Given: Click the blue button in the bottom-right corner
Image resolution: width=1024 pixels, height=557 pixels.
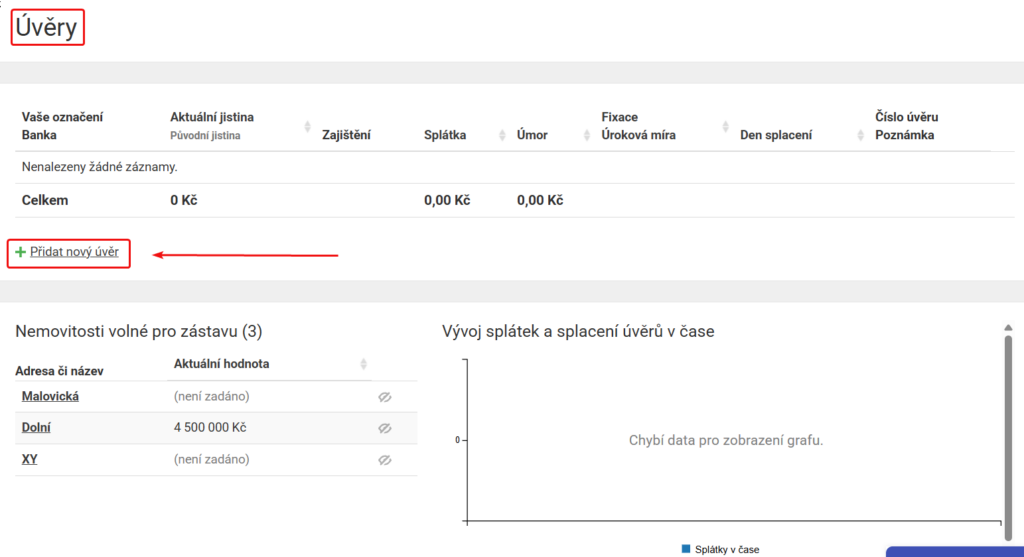Looking at the screenshot, I should (x=954, y=551).
